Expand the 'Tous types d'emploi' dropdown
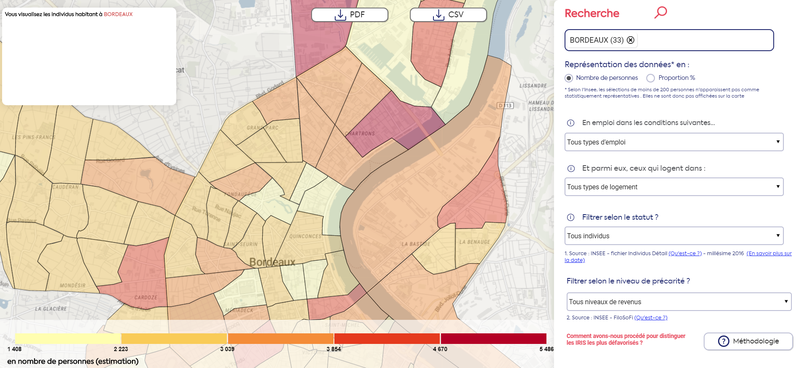The width and height of the screenshot is (799, 368). pos(674,142)
